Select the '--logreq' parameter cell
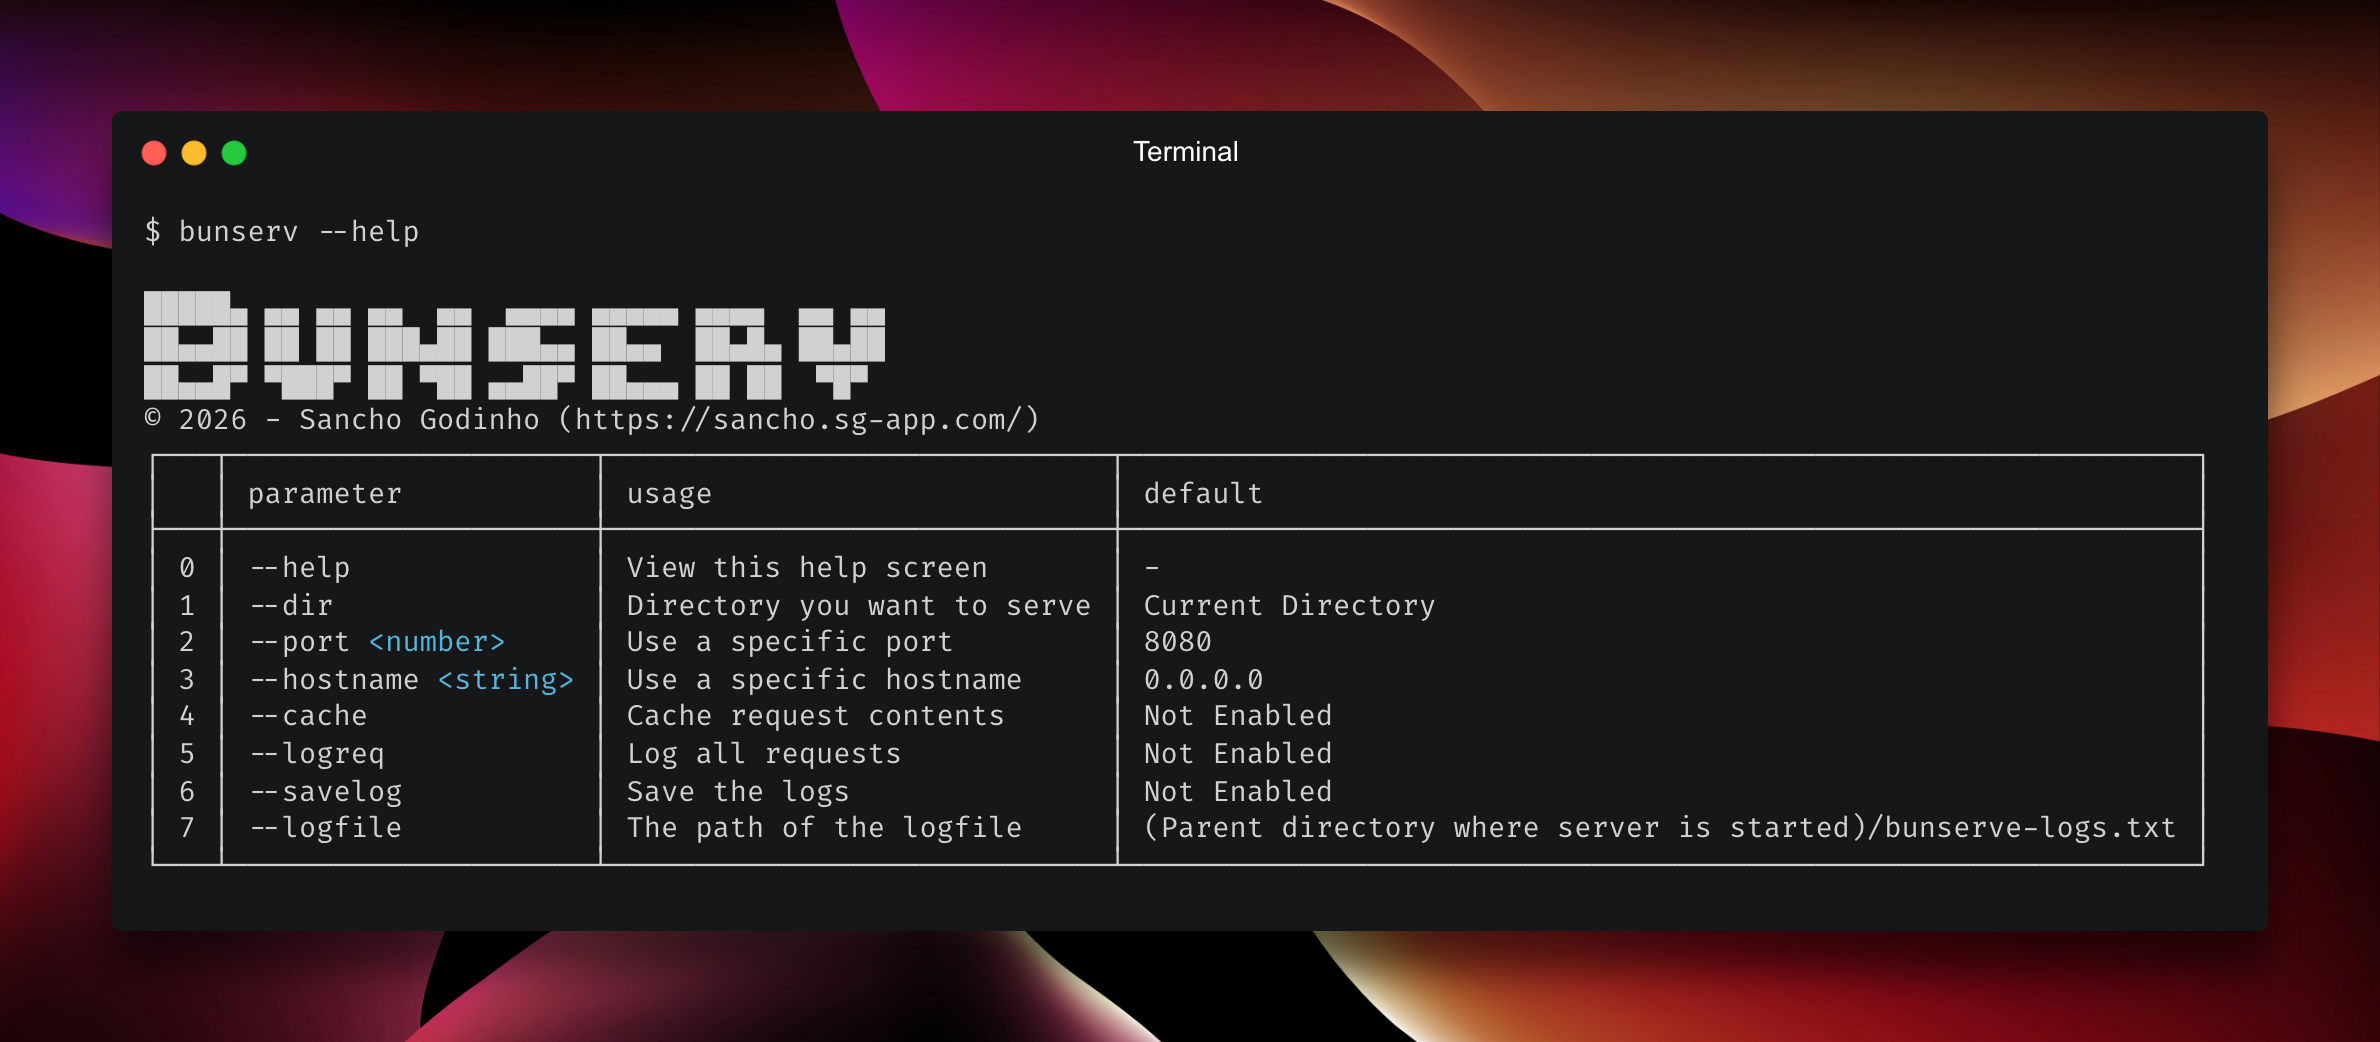Viewport: 2380px width, 1042px height. [x=317, y=754]
